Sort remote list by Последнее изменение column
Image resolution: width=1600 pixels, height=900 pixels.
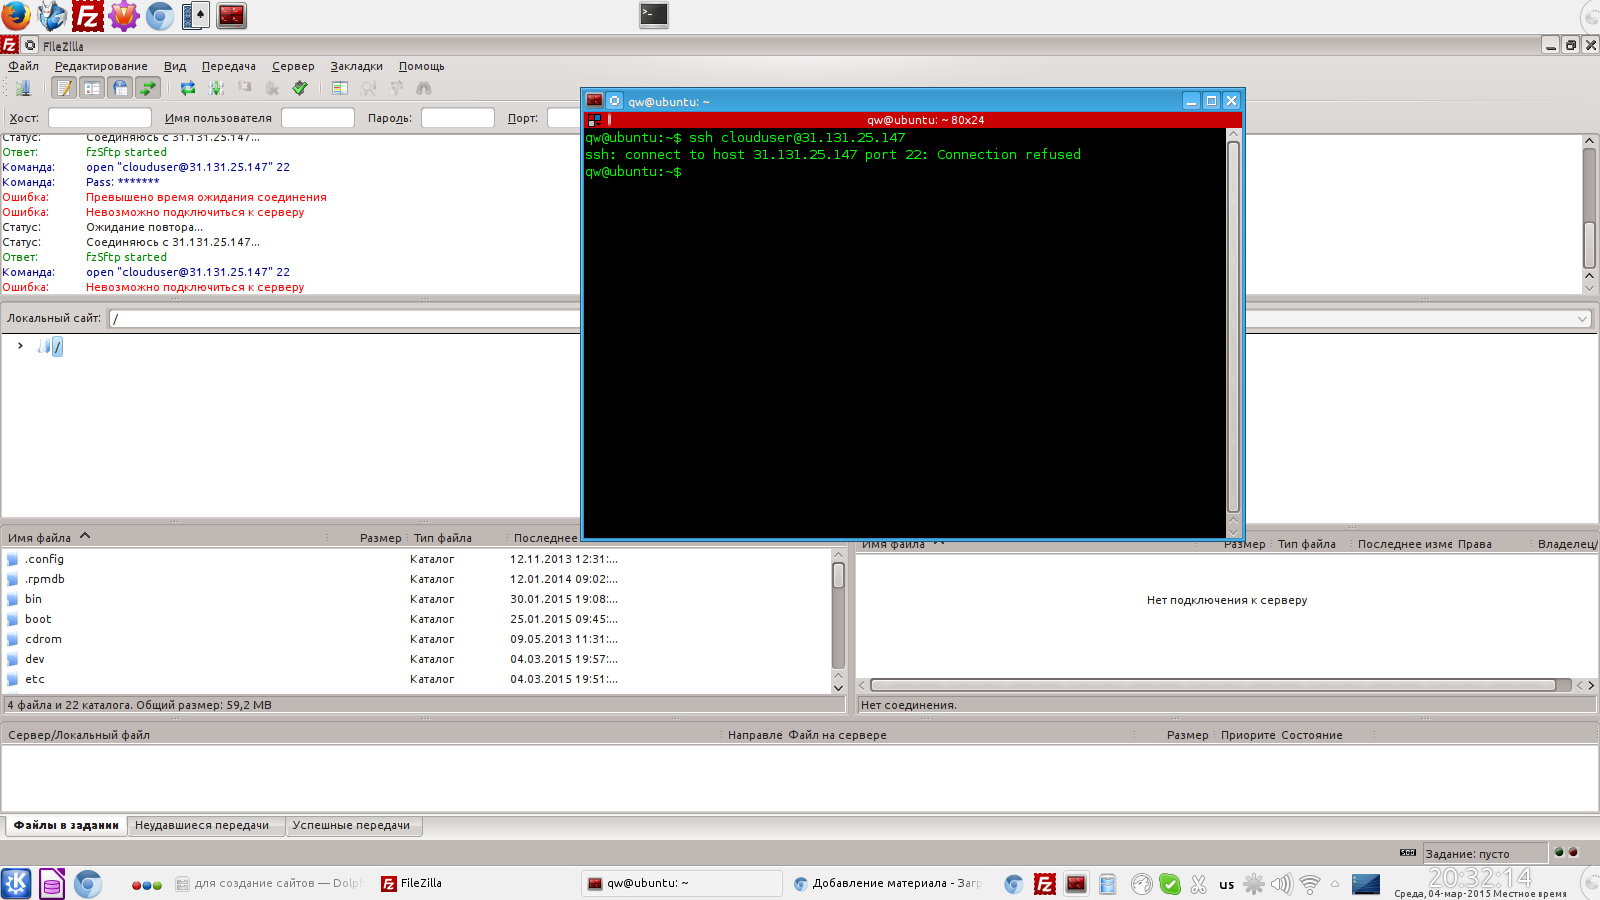pyautogui.click(x=1402, y=544)
